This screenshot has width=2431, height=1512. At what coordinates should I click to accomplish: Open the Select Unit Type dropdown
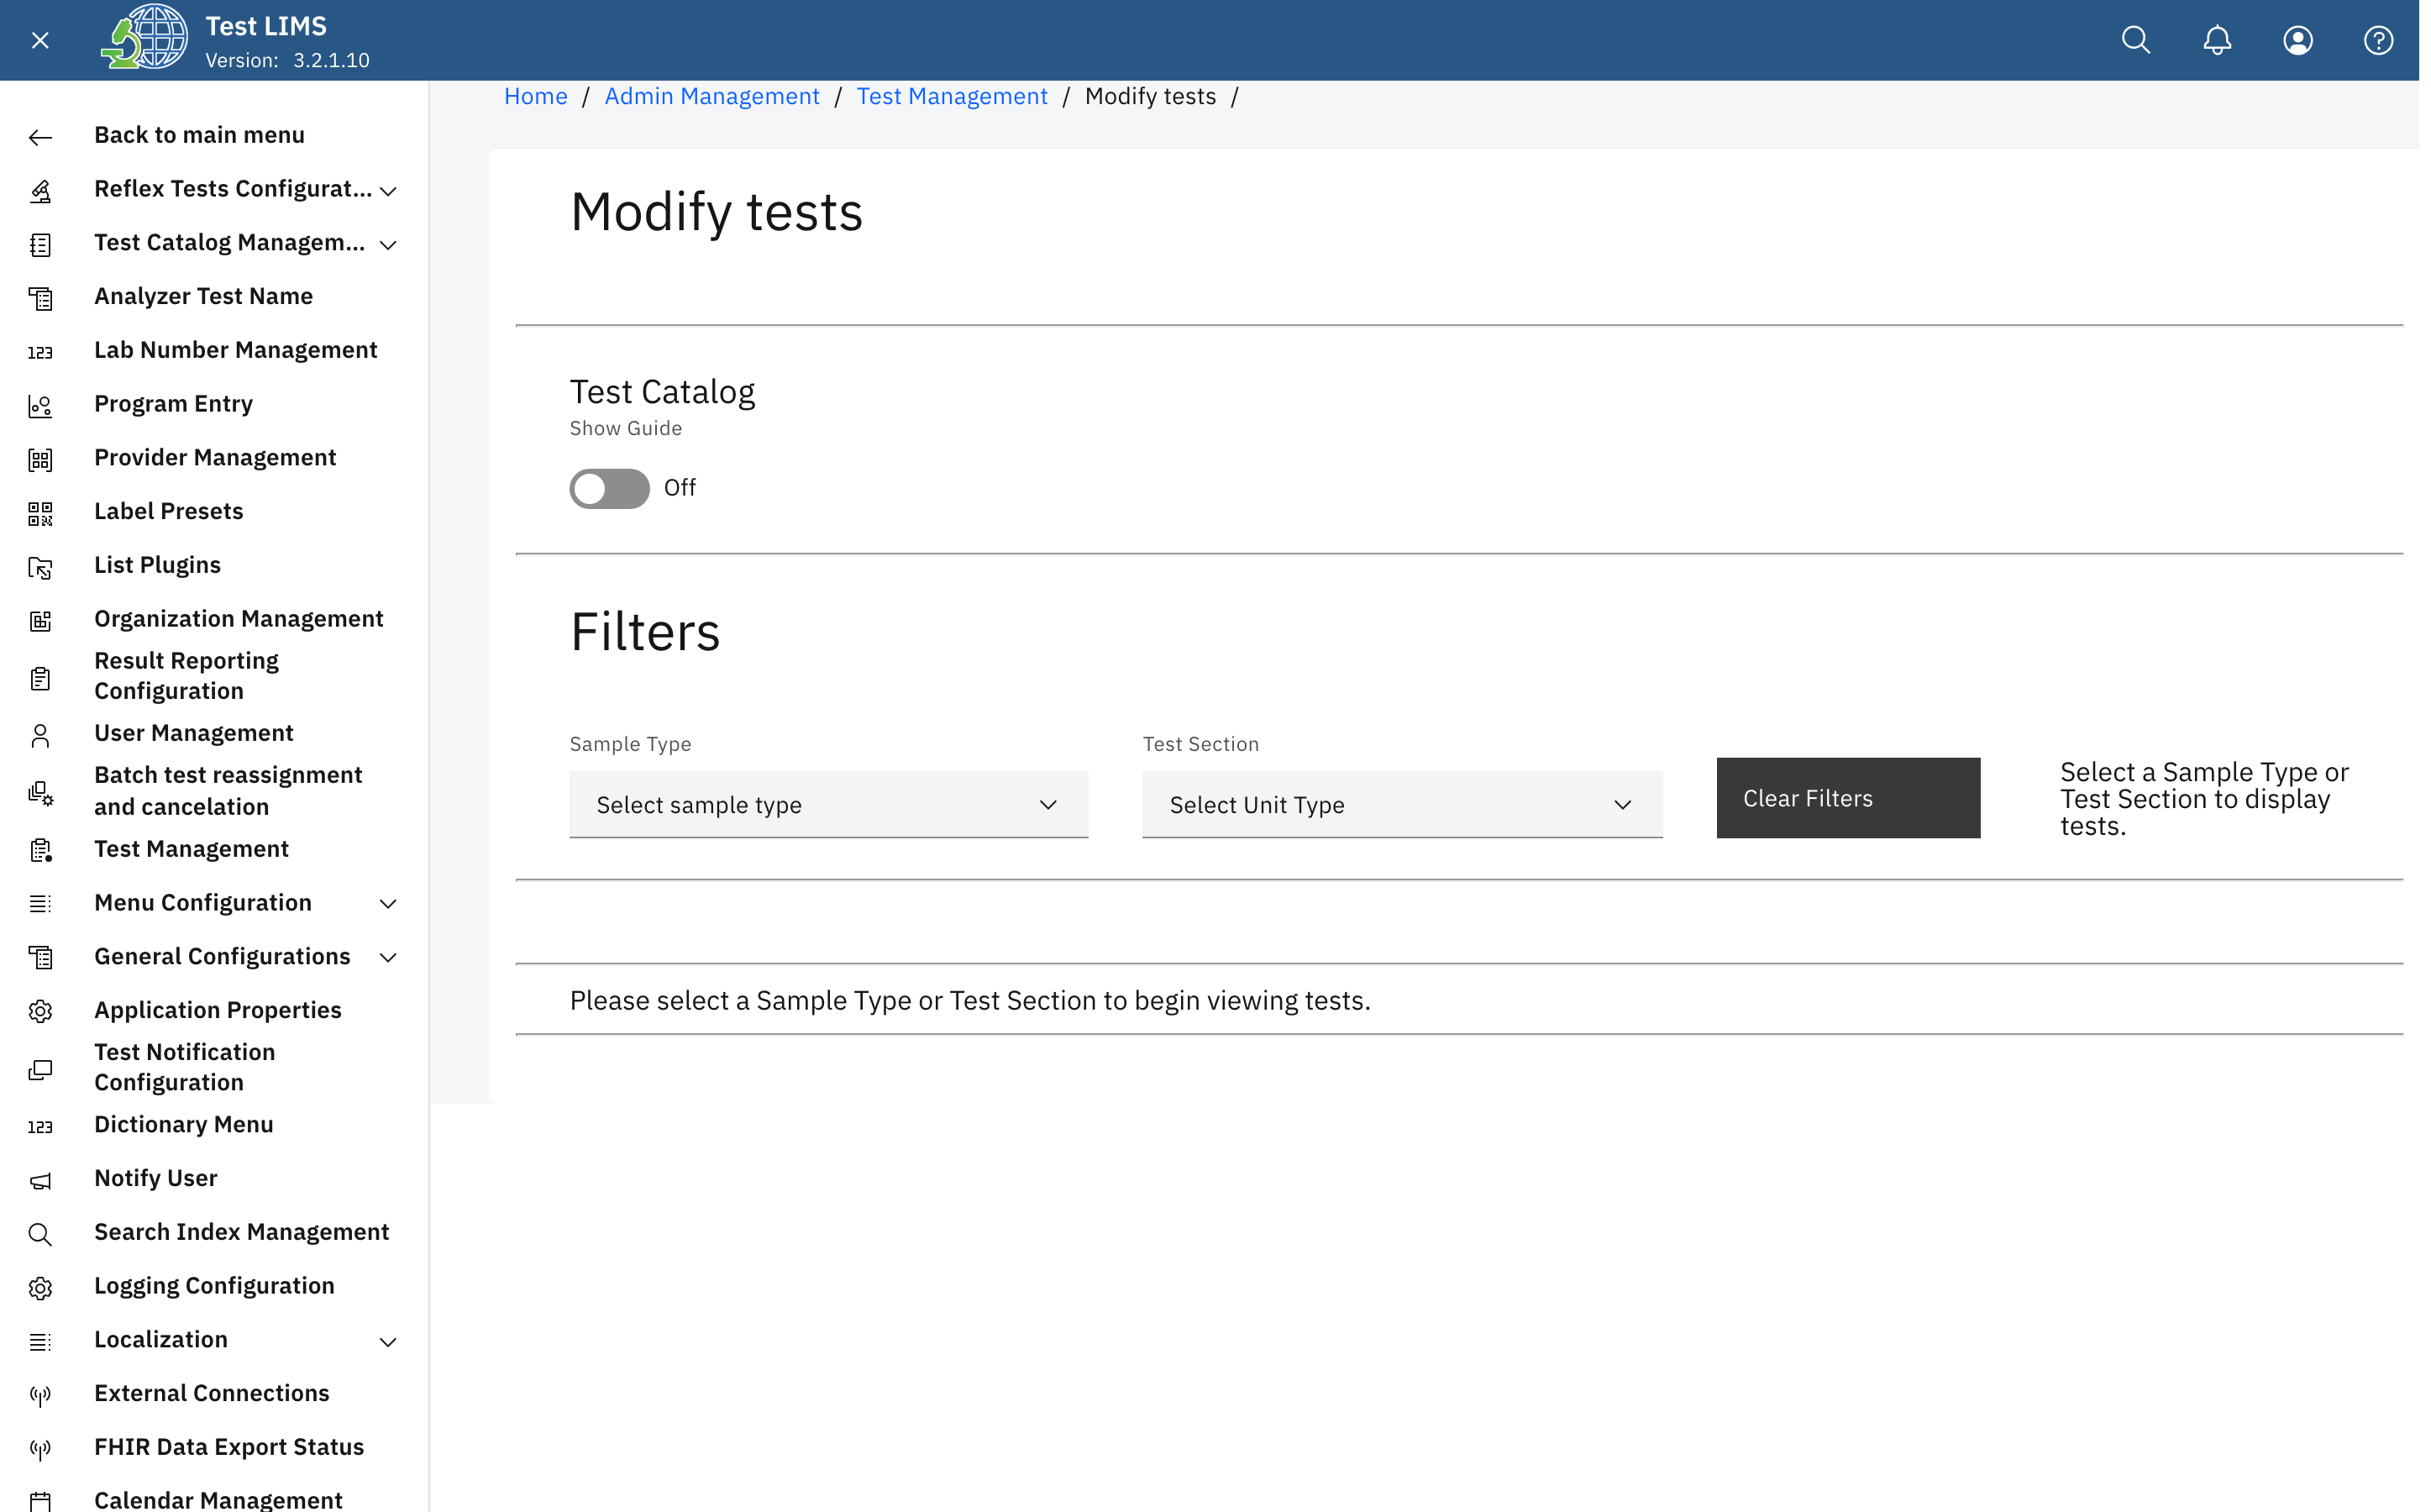[x=1402, y=805]
